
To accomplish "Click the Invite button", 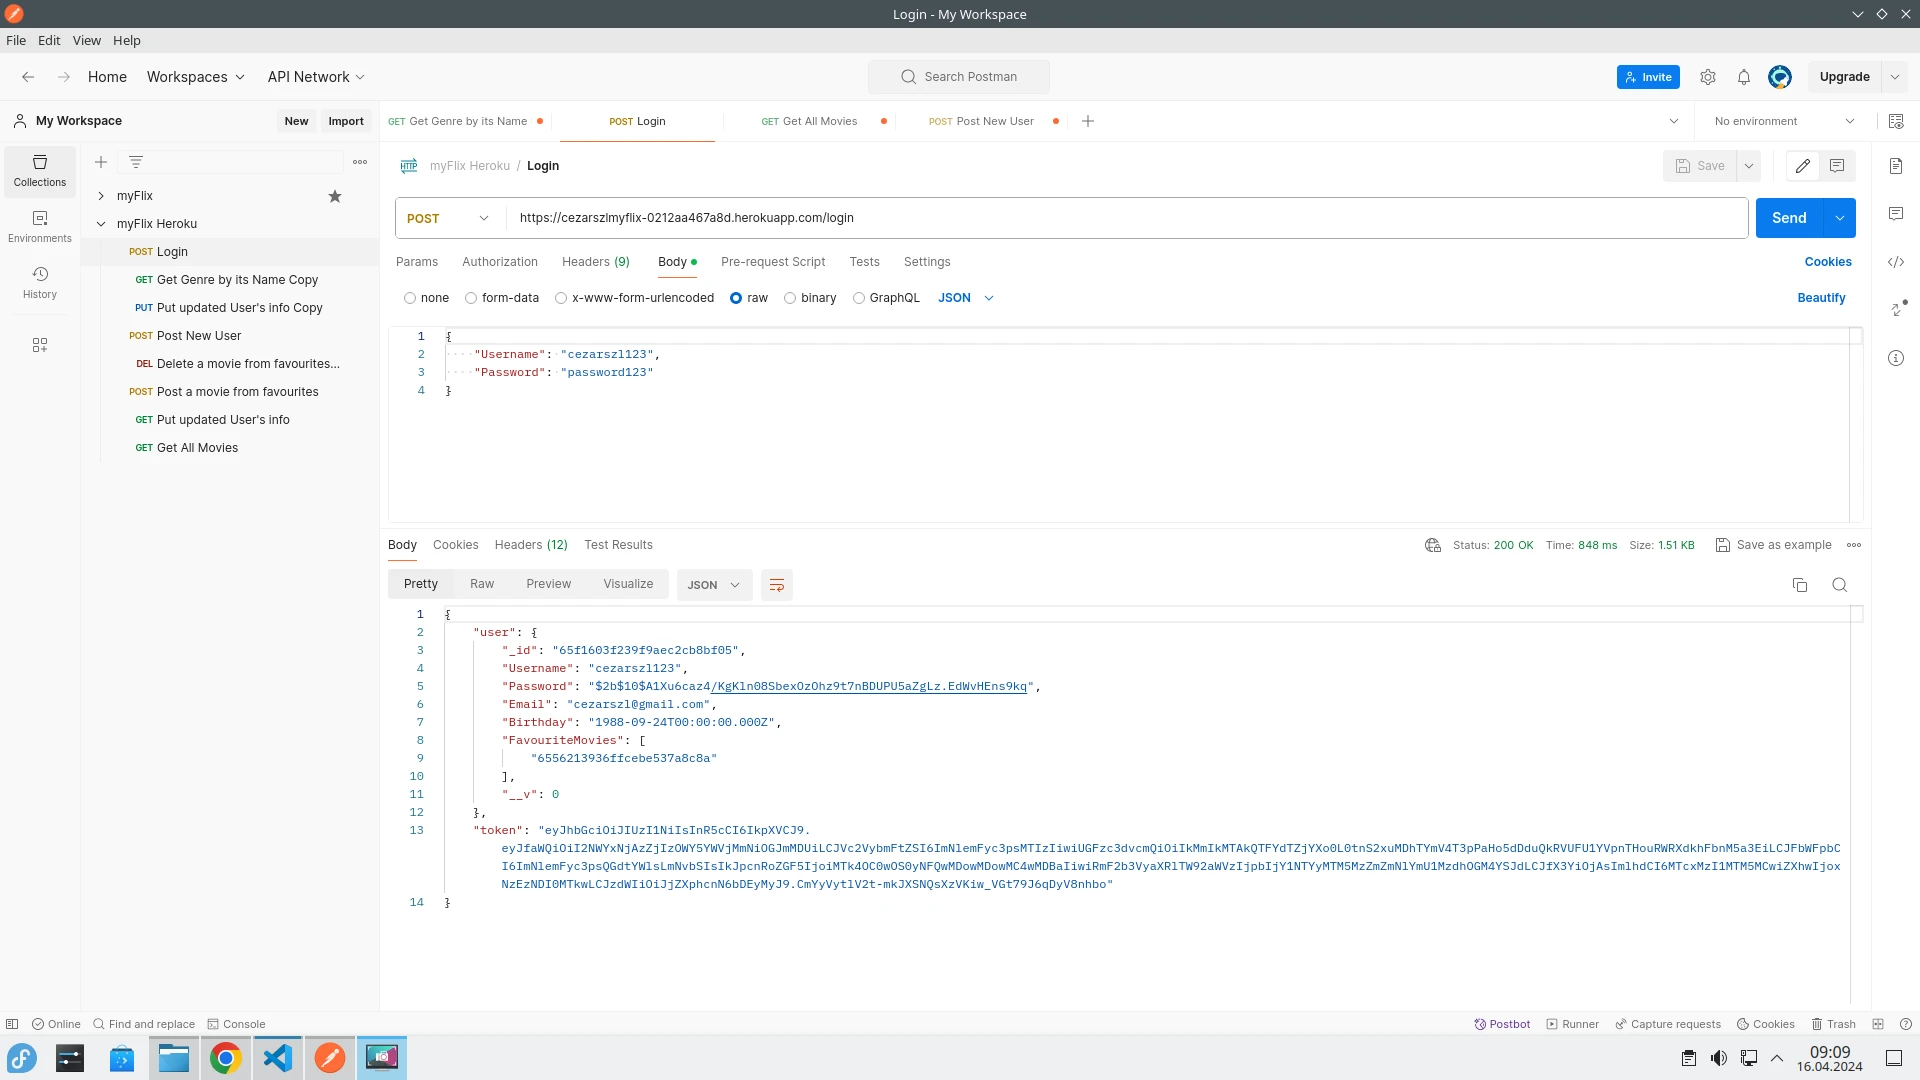I will 1648,77.
